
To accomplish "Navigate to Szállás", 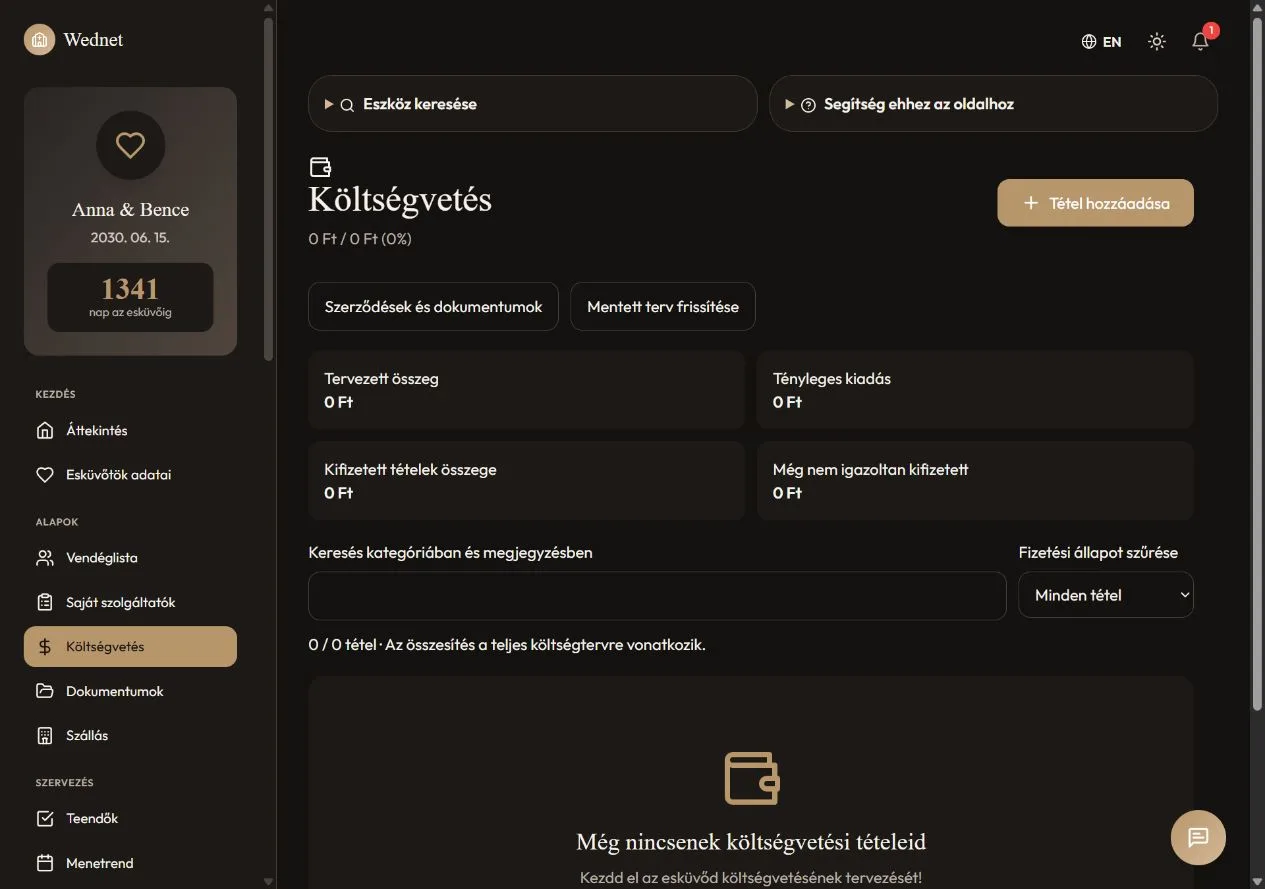I will [x=130, y=735].
